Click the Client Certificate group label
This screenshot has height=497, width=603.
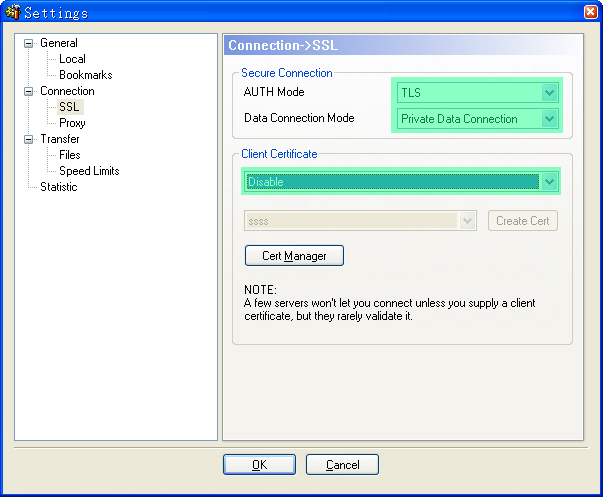279,154
